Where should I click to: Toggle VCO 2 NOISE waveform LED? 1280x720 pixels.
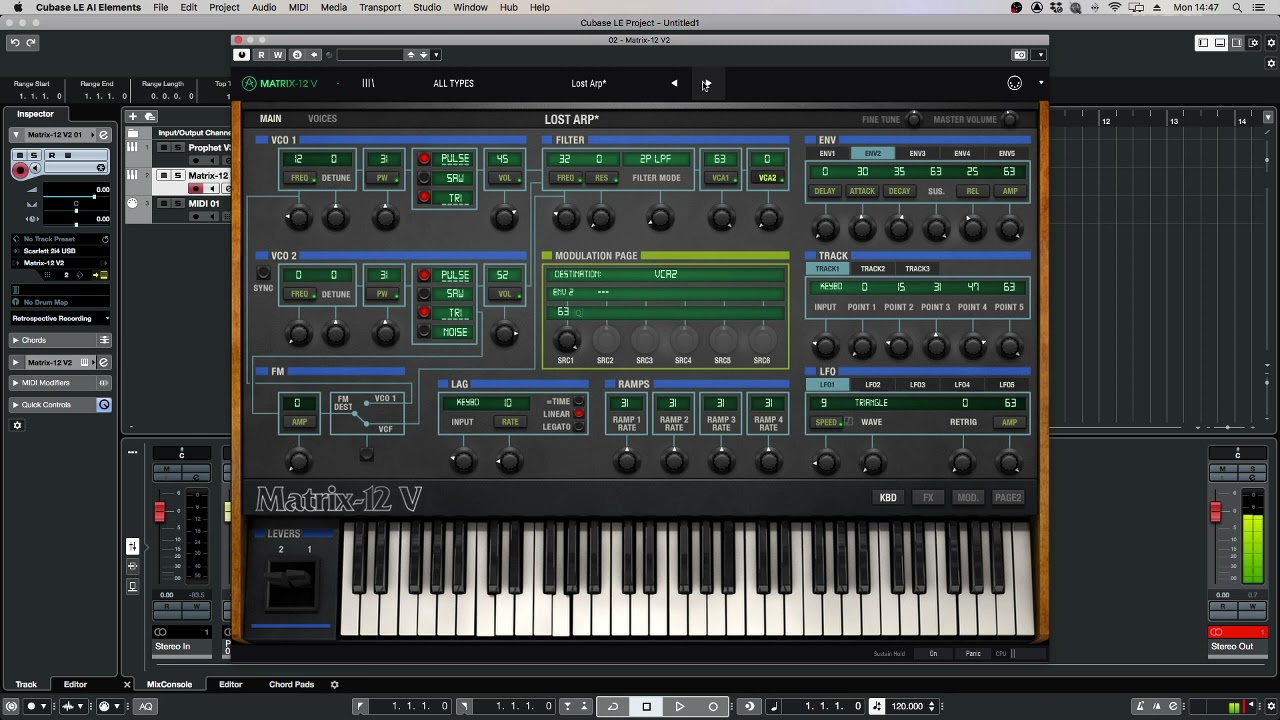point(424,332)
